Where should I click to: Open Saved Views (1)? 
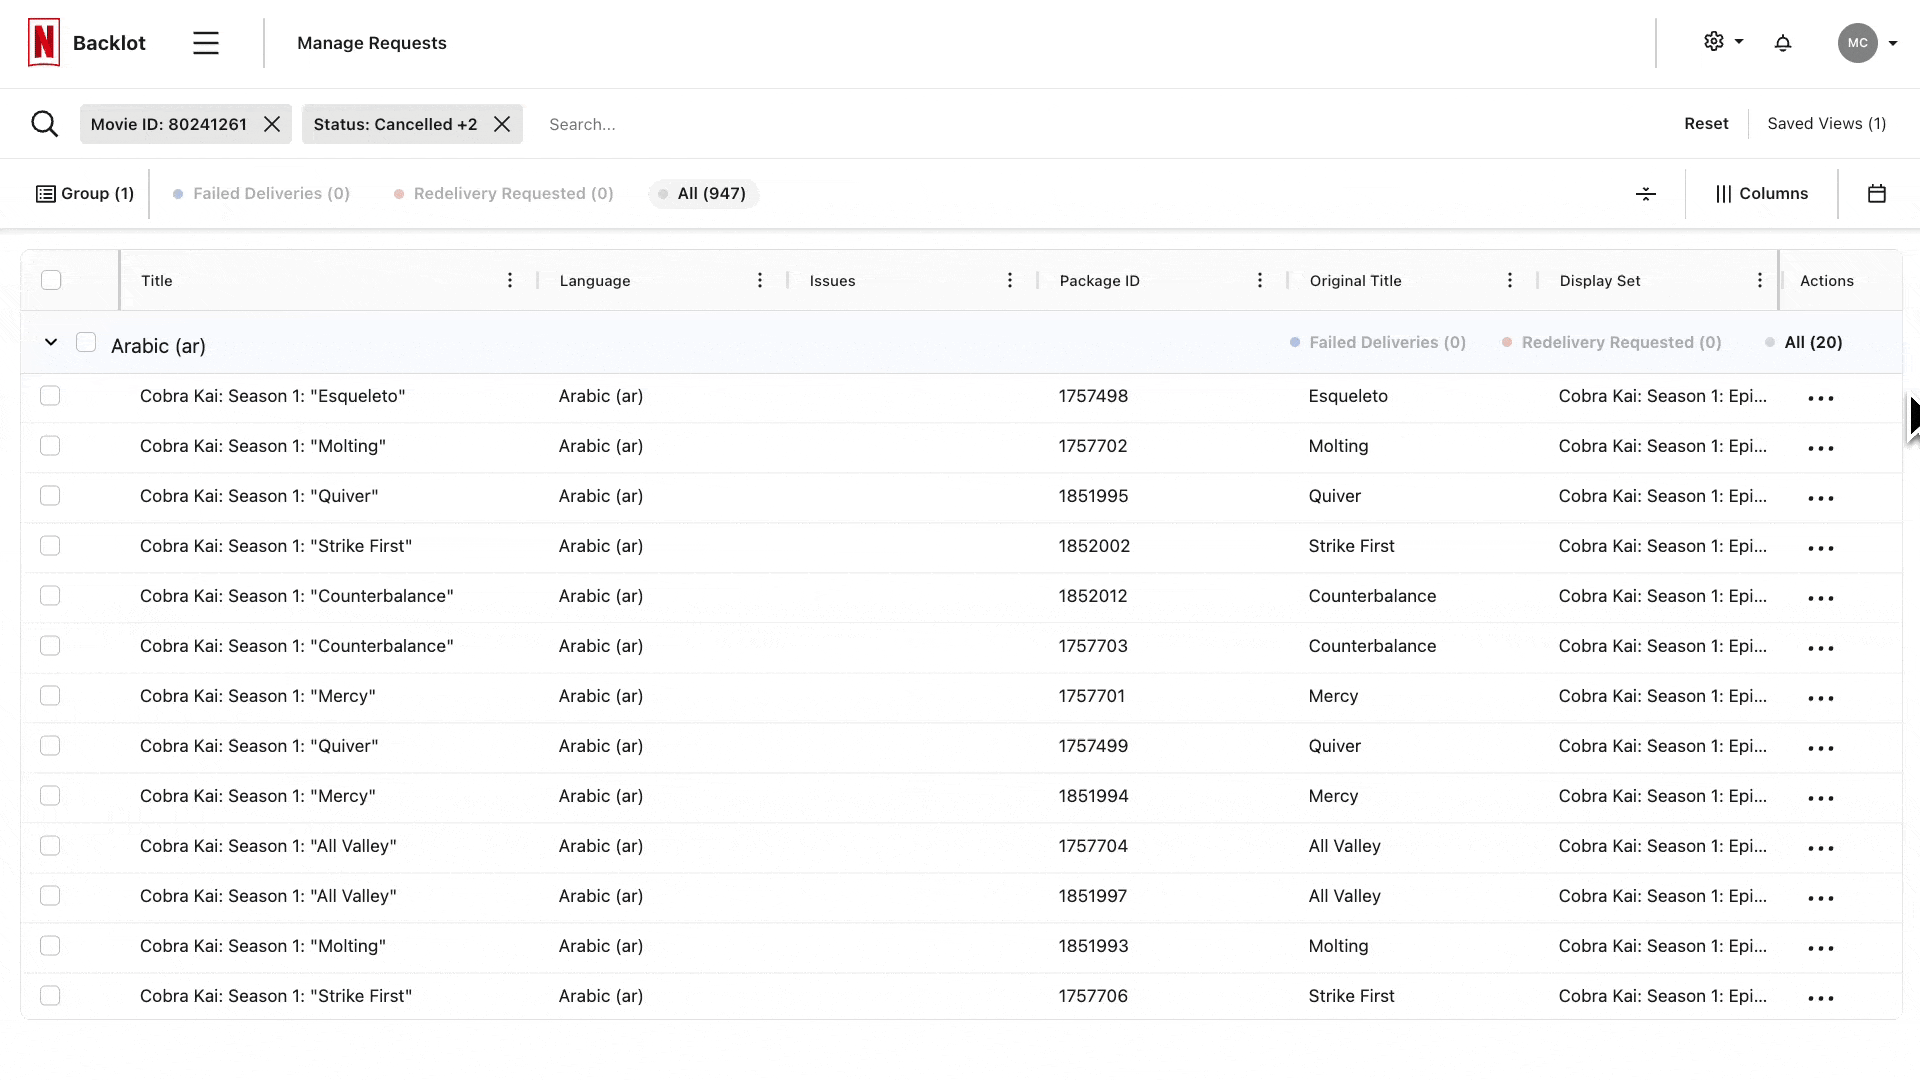tap(1827, 123)
